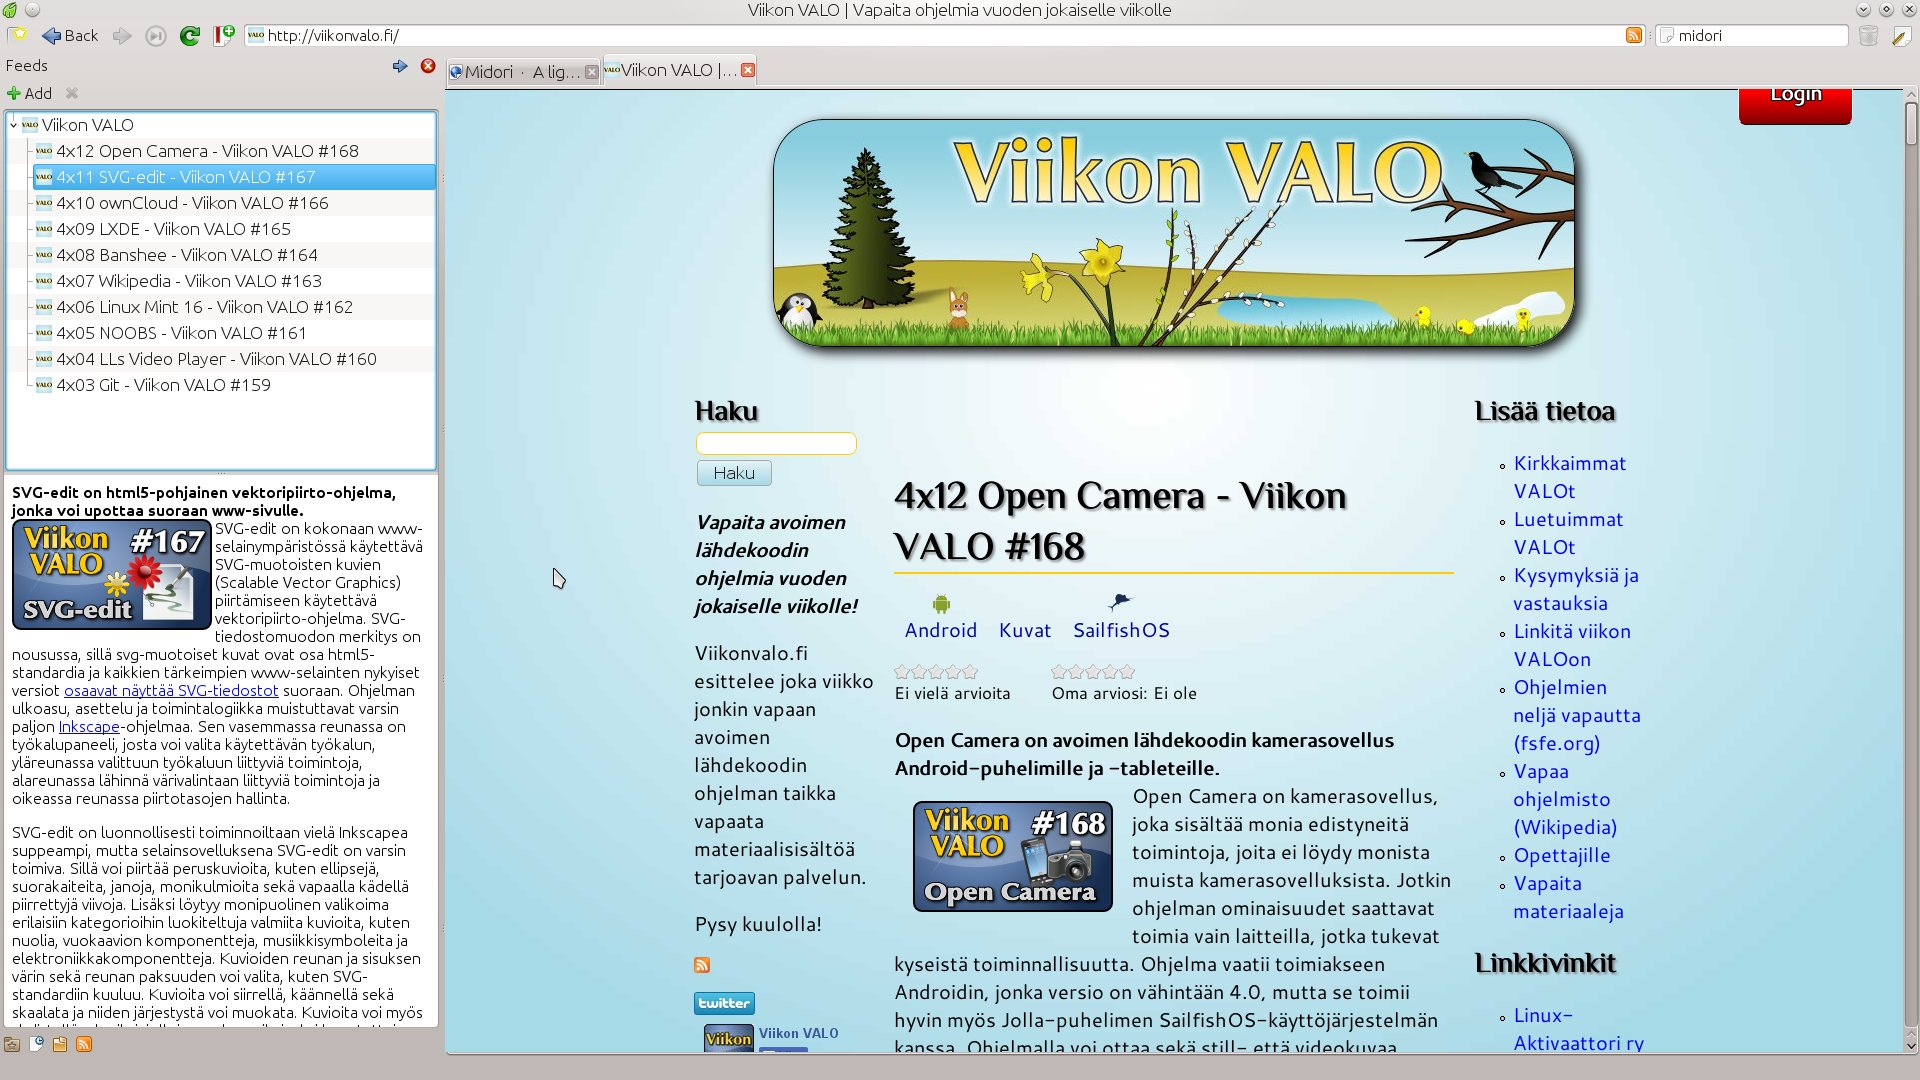Open Kirkkaimmat VALOt link

[1569, 477]
